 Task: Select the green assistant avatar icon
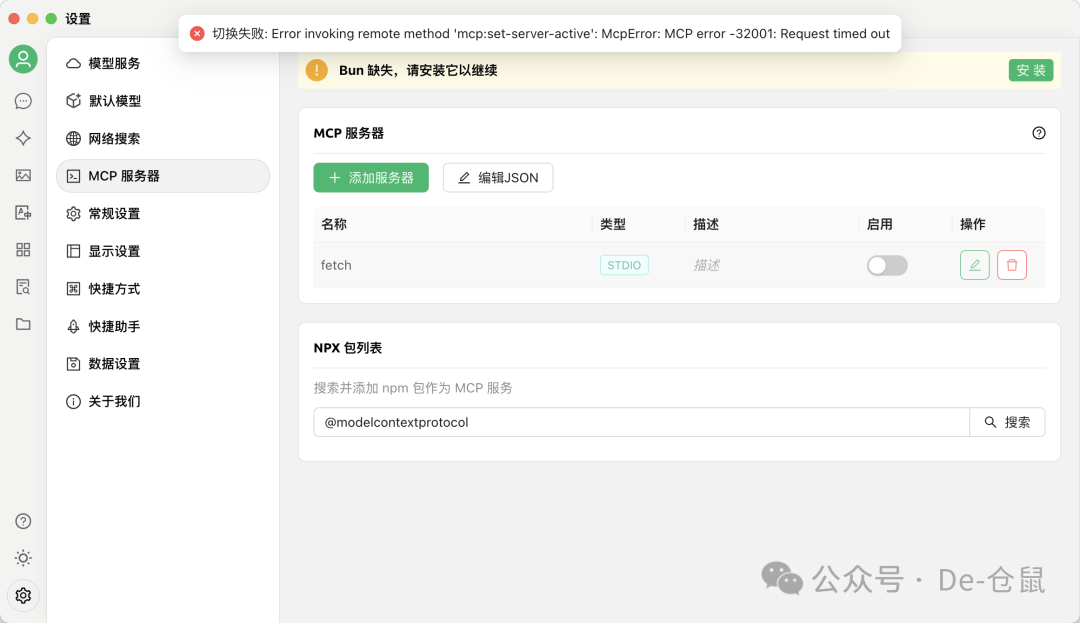[x=22, y=59]
